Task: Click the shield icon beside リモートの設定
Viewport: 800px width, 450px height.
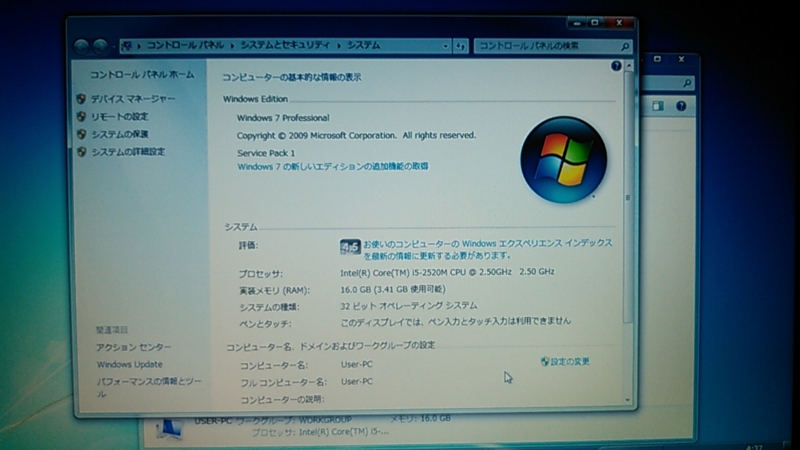Action: [81, 116]
